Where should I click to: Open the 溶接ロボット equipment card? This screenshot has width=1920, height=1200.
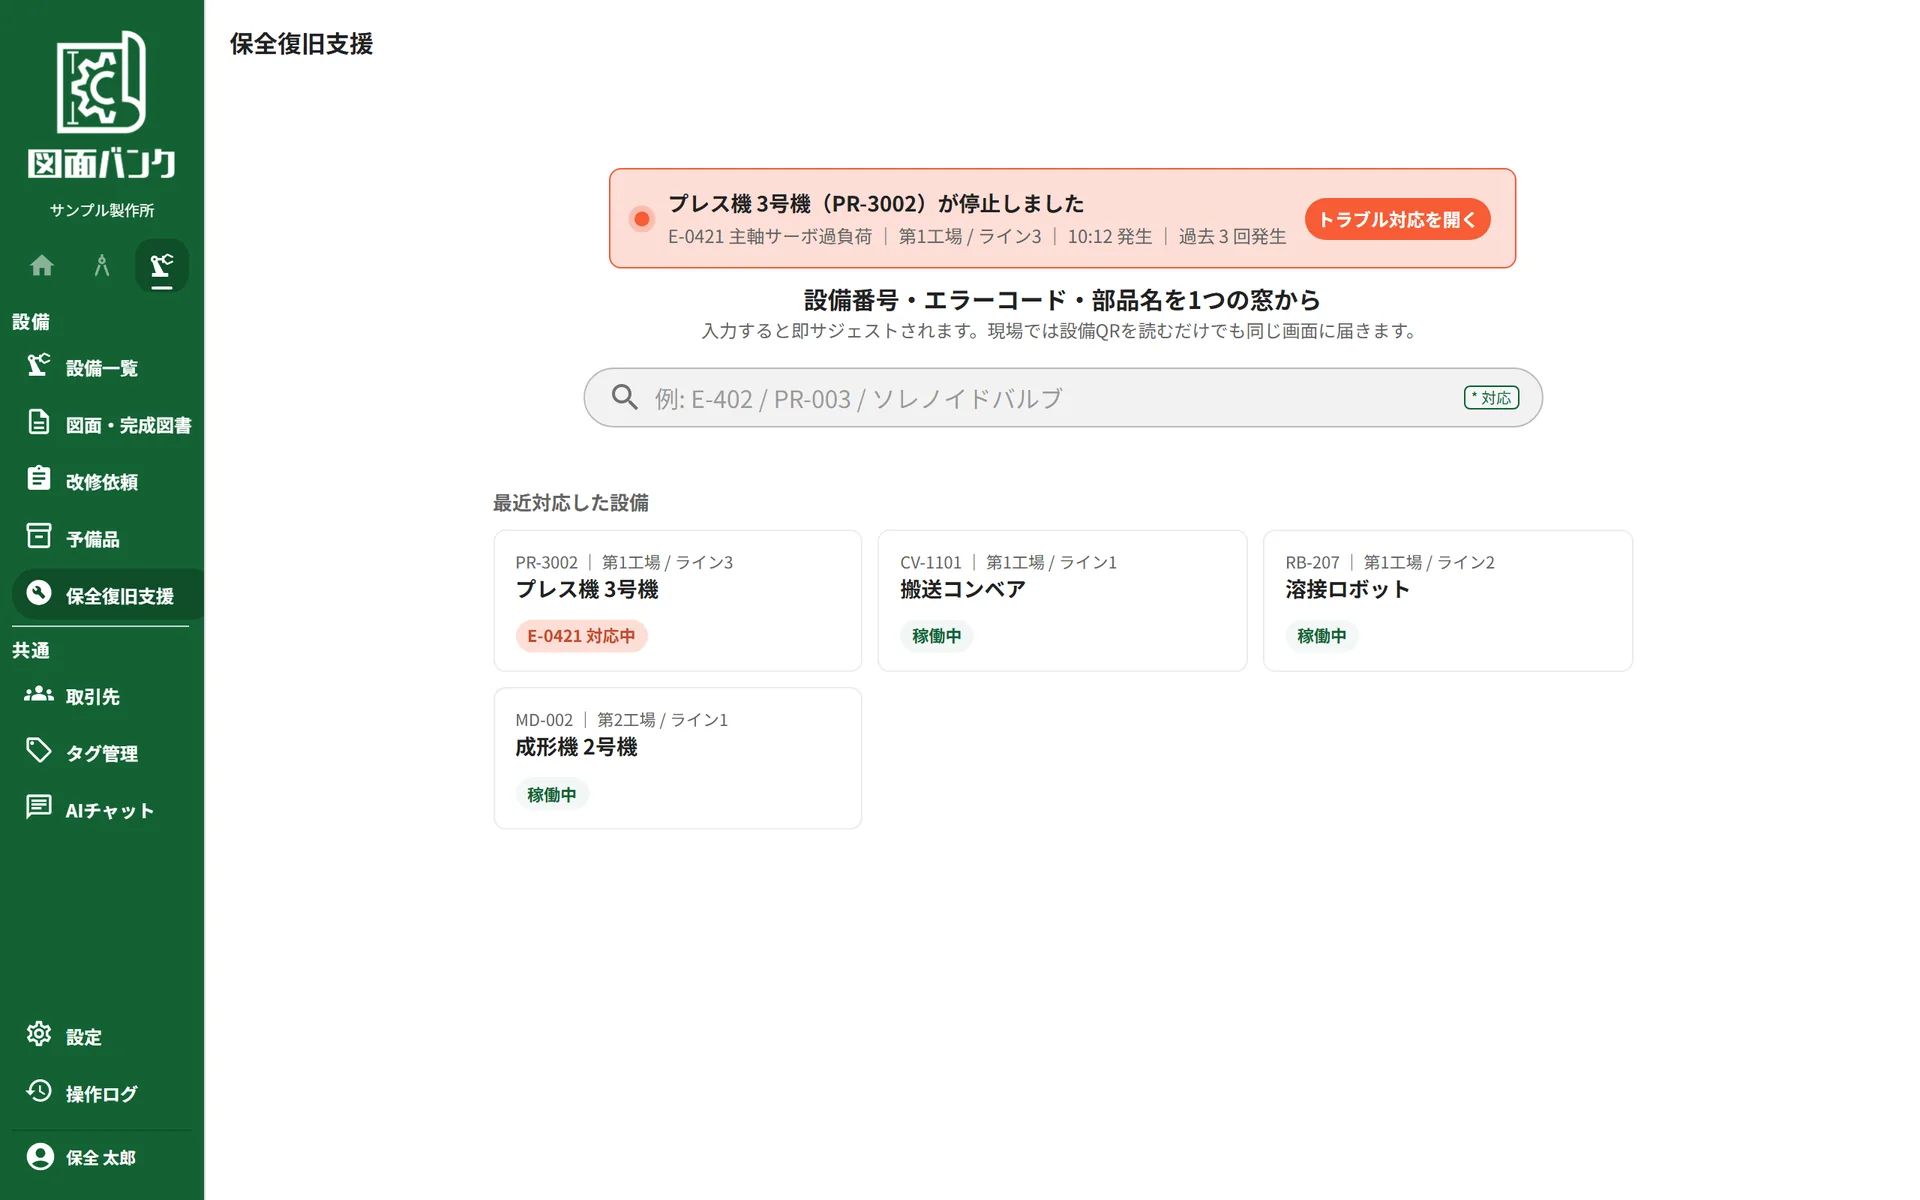click(1447, 600)
